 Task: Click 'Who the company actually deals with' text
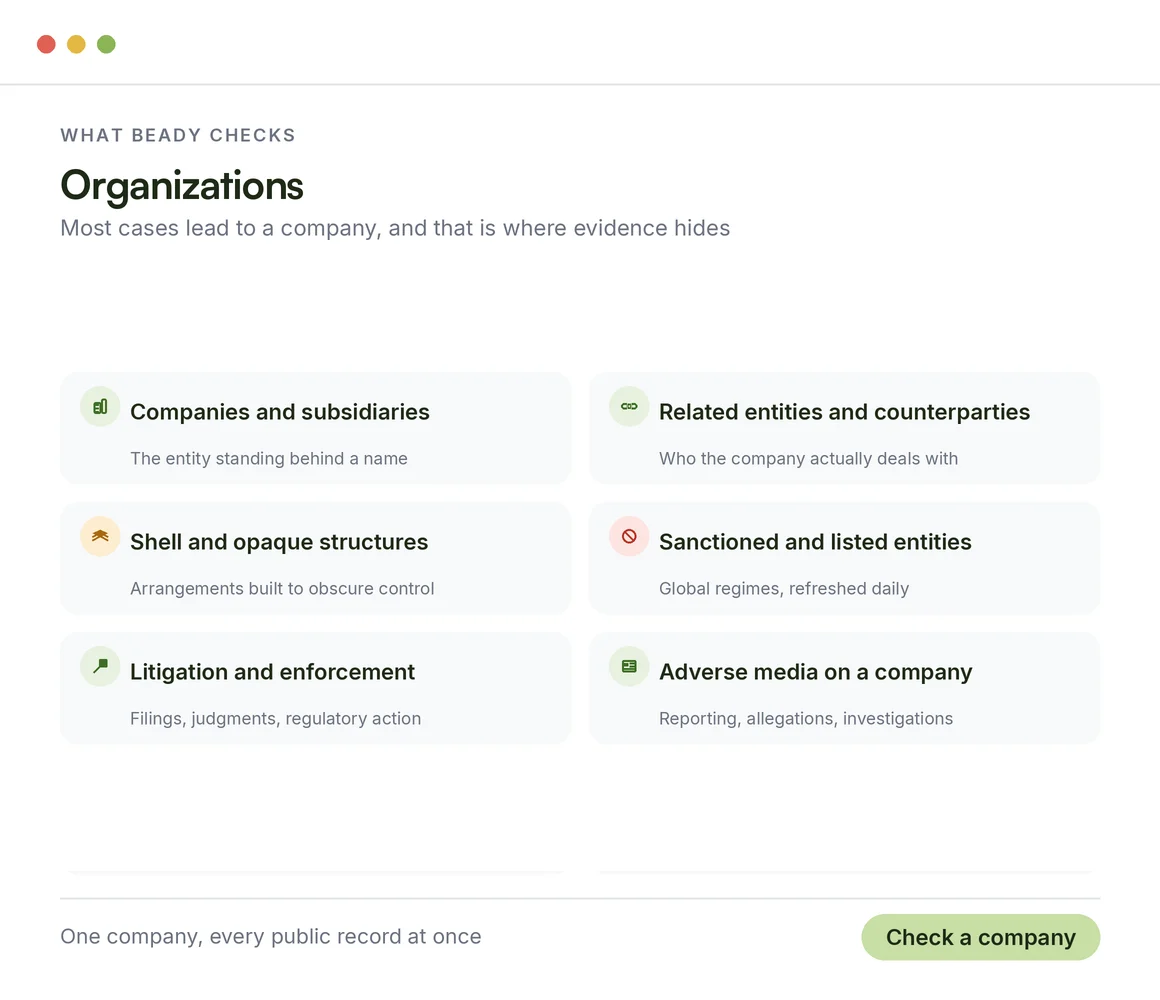coord(809,459)
